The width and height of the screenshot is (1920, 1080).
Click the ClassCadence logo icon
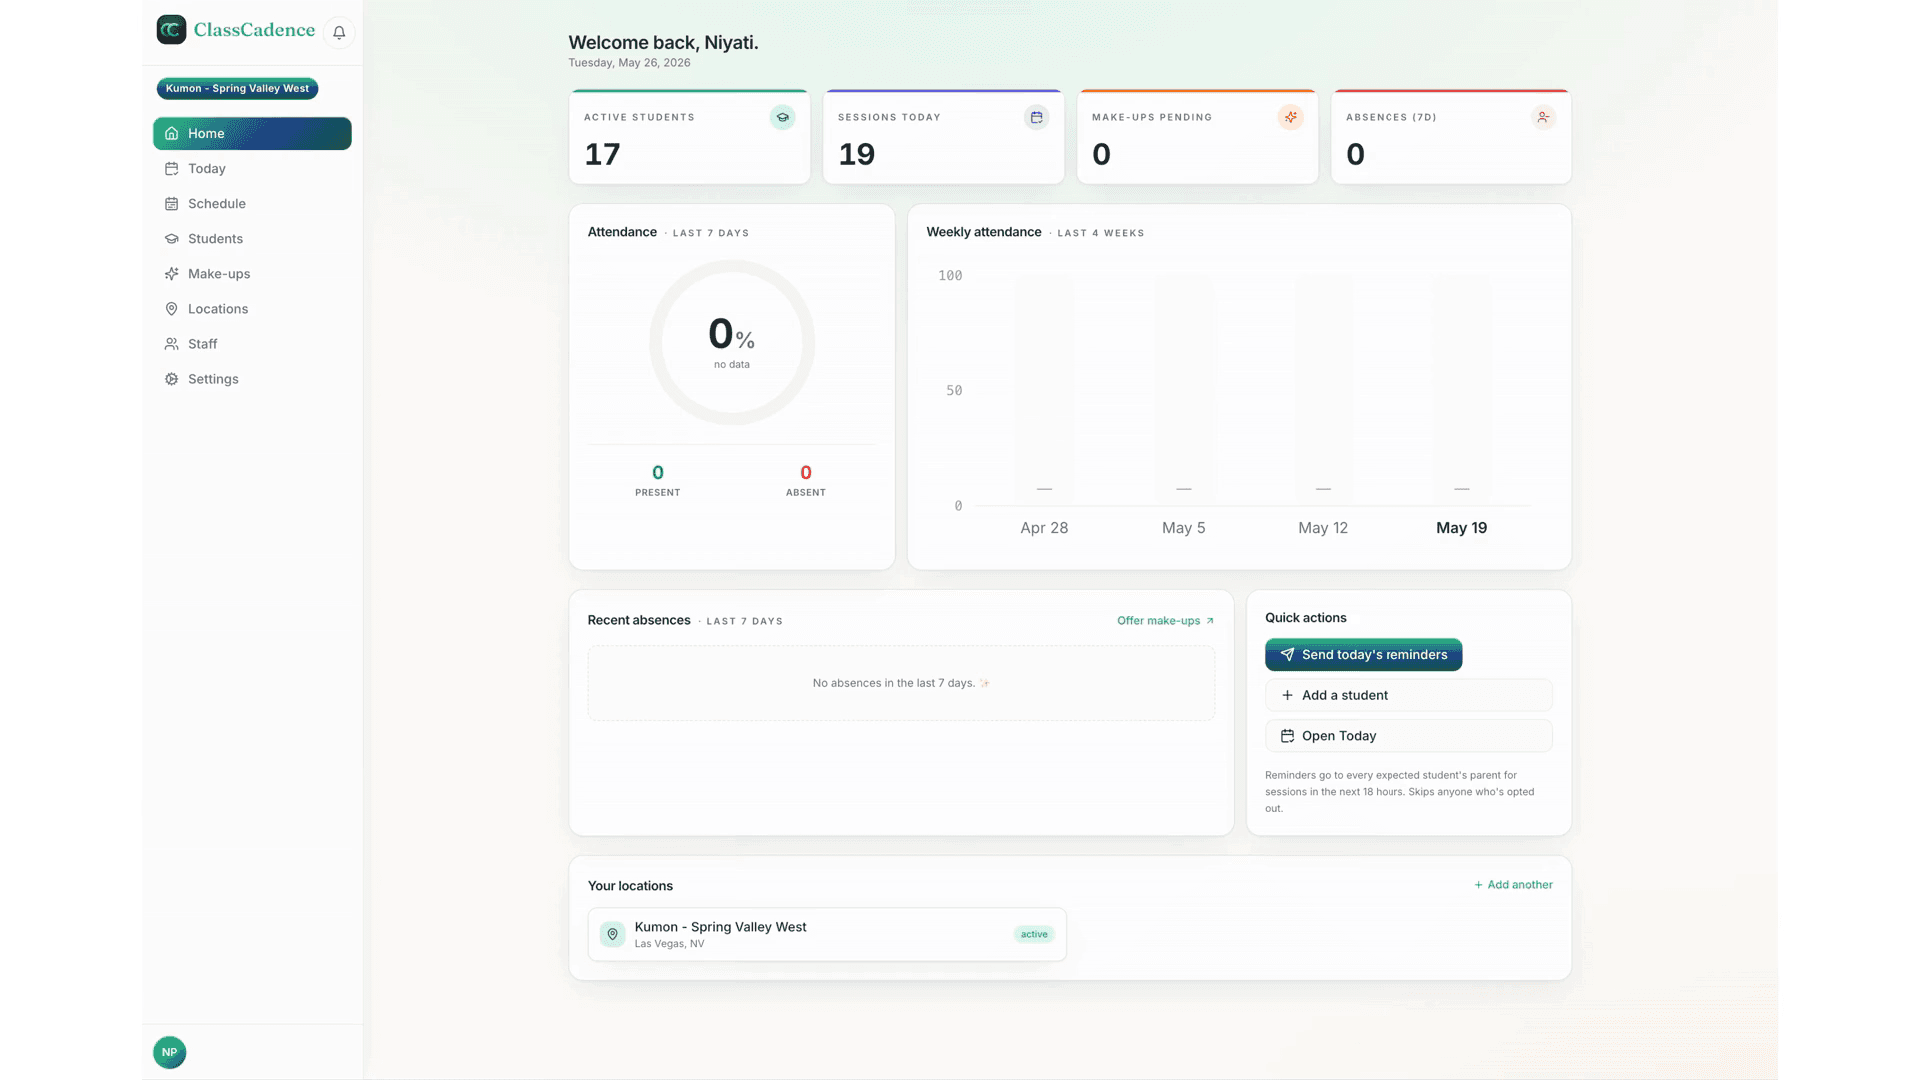pos(171,30)
